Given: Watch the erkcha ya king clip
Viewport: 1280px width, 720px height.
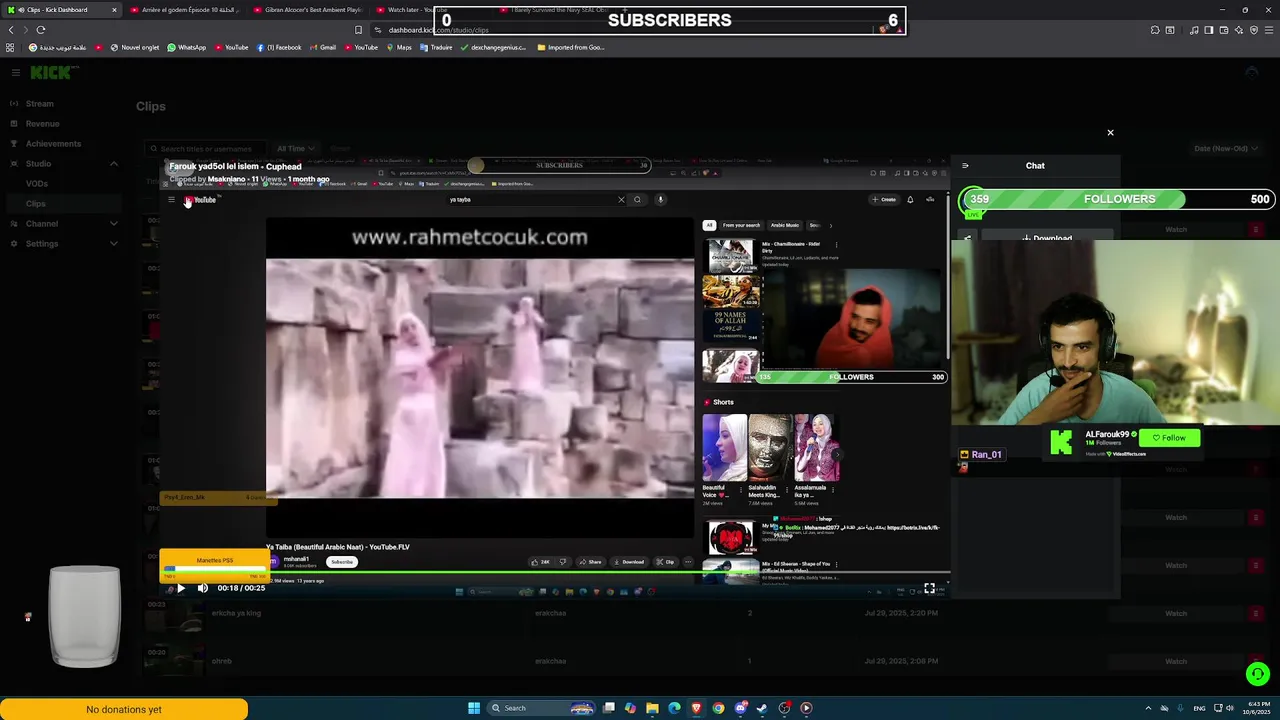Looking at the screenshot, I should (x=1176, y=613).
